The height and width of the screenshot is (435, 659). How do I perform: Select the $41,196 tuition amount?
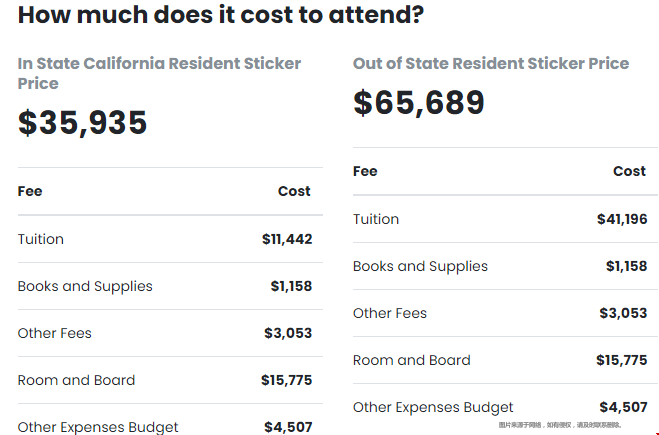tap(622, 219)
